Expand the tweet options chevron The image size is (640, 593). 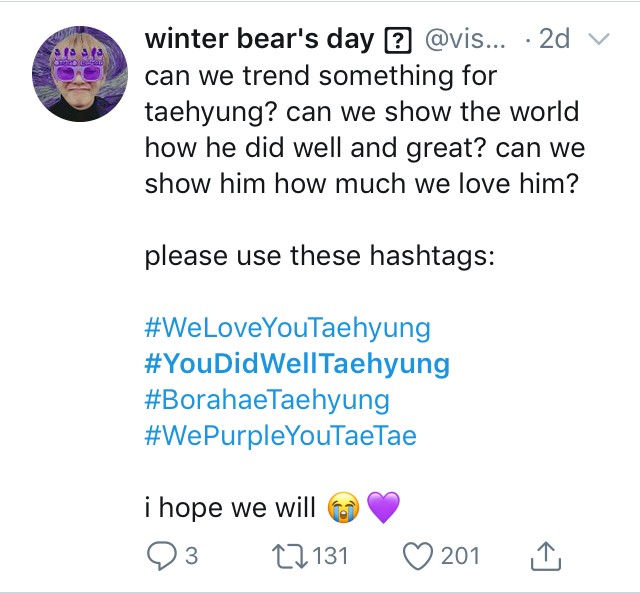tap(599, 39)
